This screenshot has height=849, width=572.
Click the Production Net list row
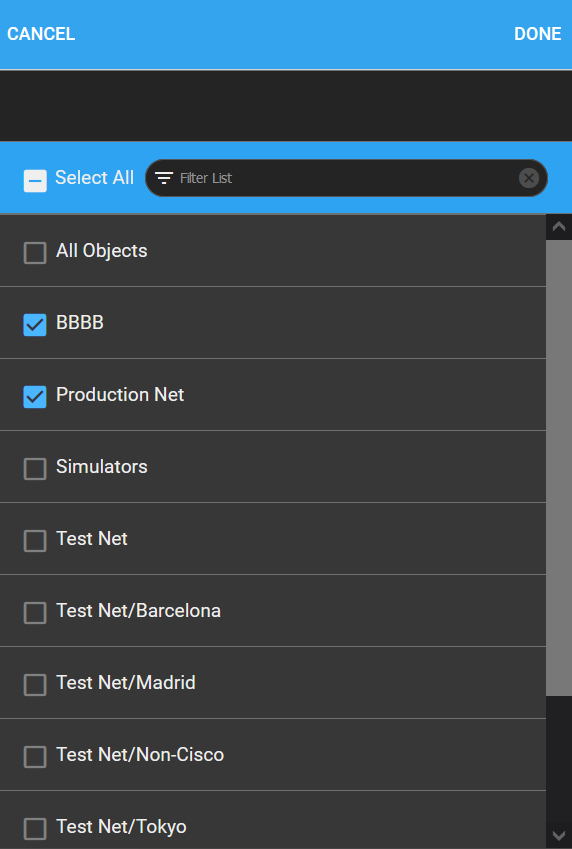tap(273, 395)
